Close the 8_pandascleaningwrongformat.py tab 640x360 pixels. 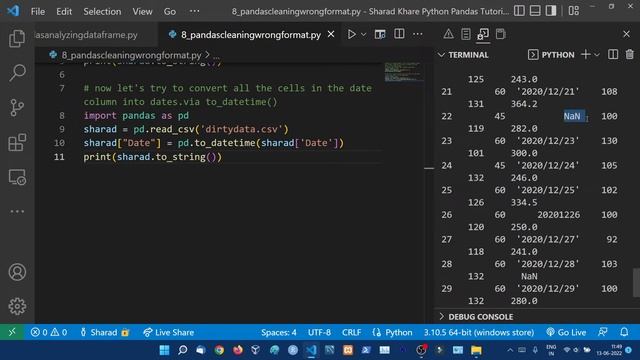coord(331,34)
